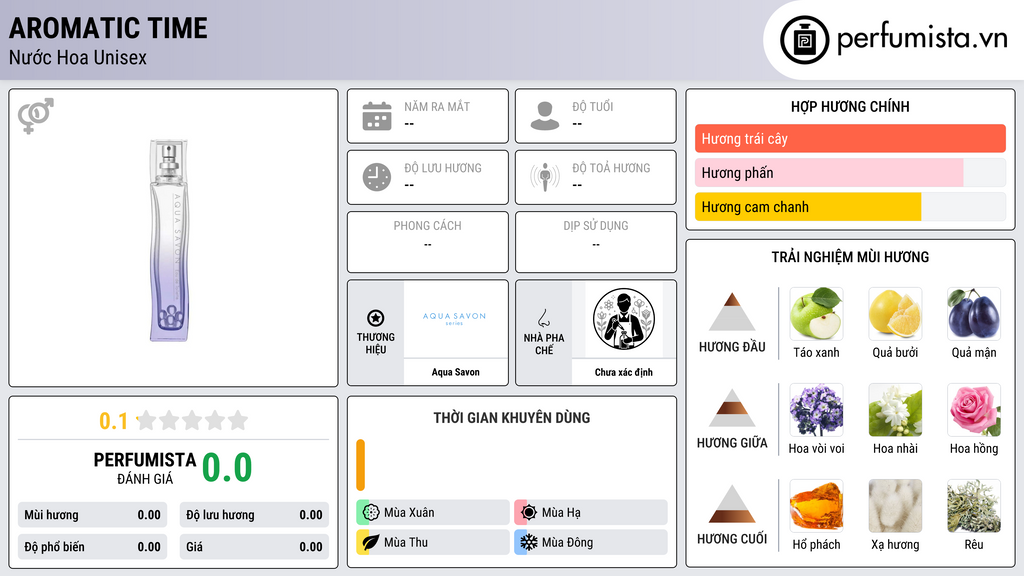Click the Nước Hoa Unisex subtitle
This screenshot has width=1024, height=576.
pos(78,57)
